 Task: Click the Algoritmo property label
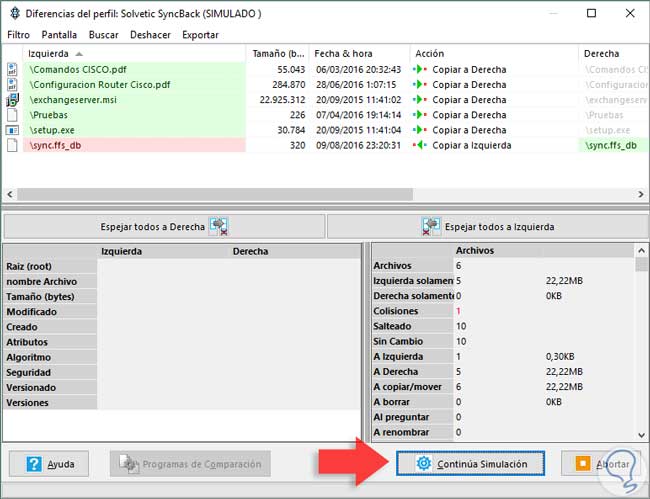pyautogui.click(x=29, y=357)
